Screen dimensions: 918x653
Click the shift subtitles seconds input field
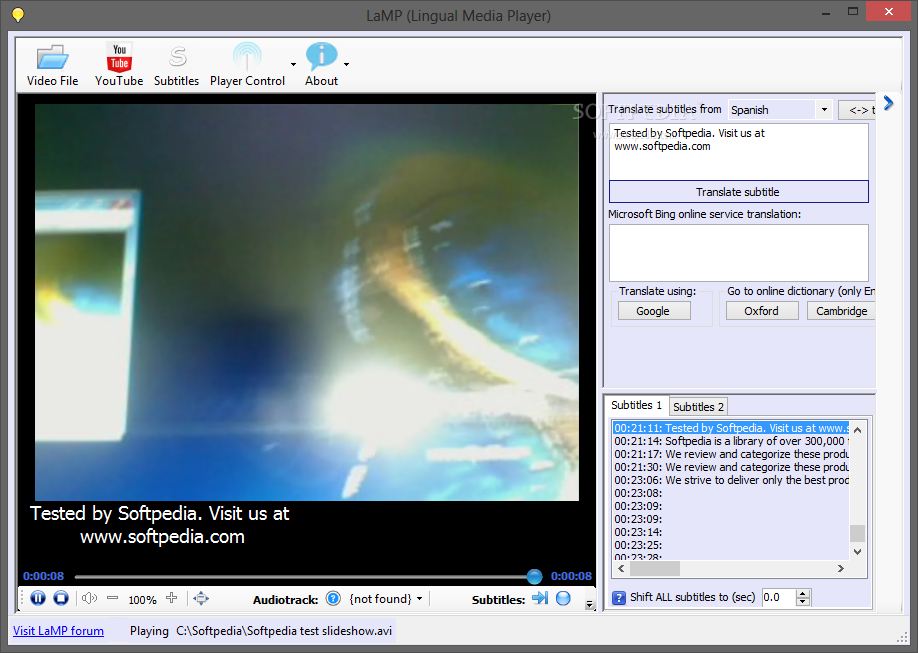[x=779, y=597]
